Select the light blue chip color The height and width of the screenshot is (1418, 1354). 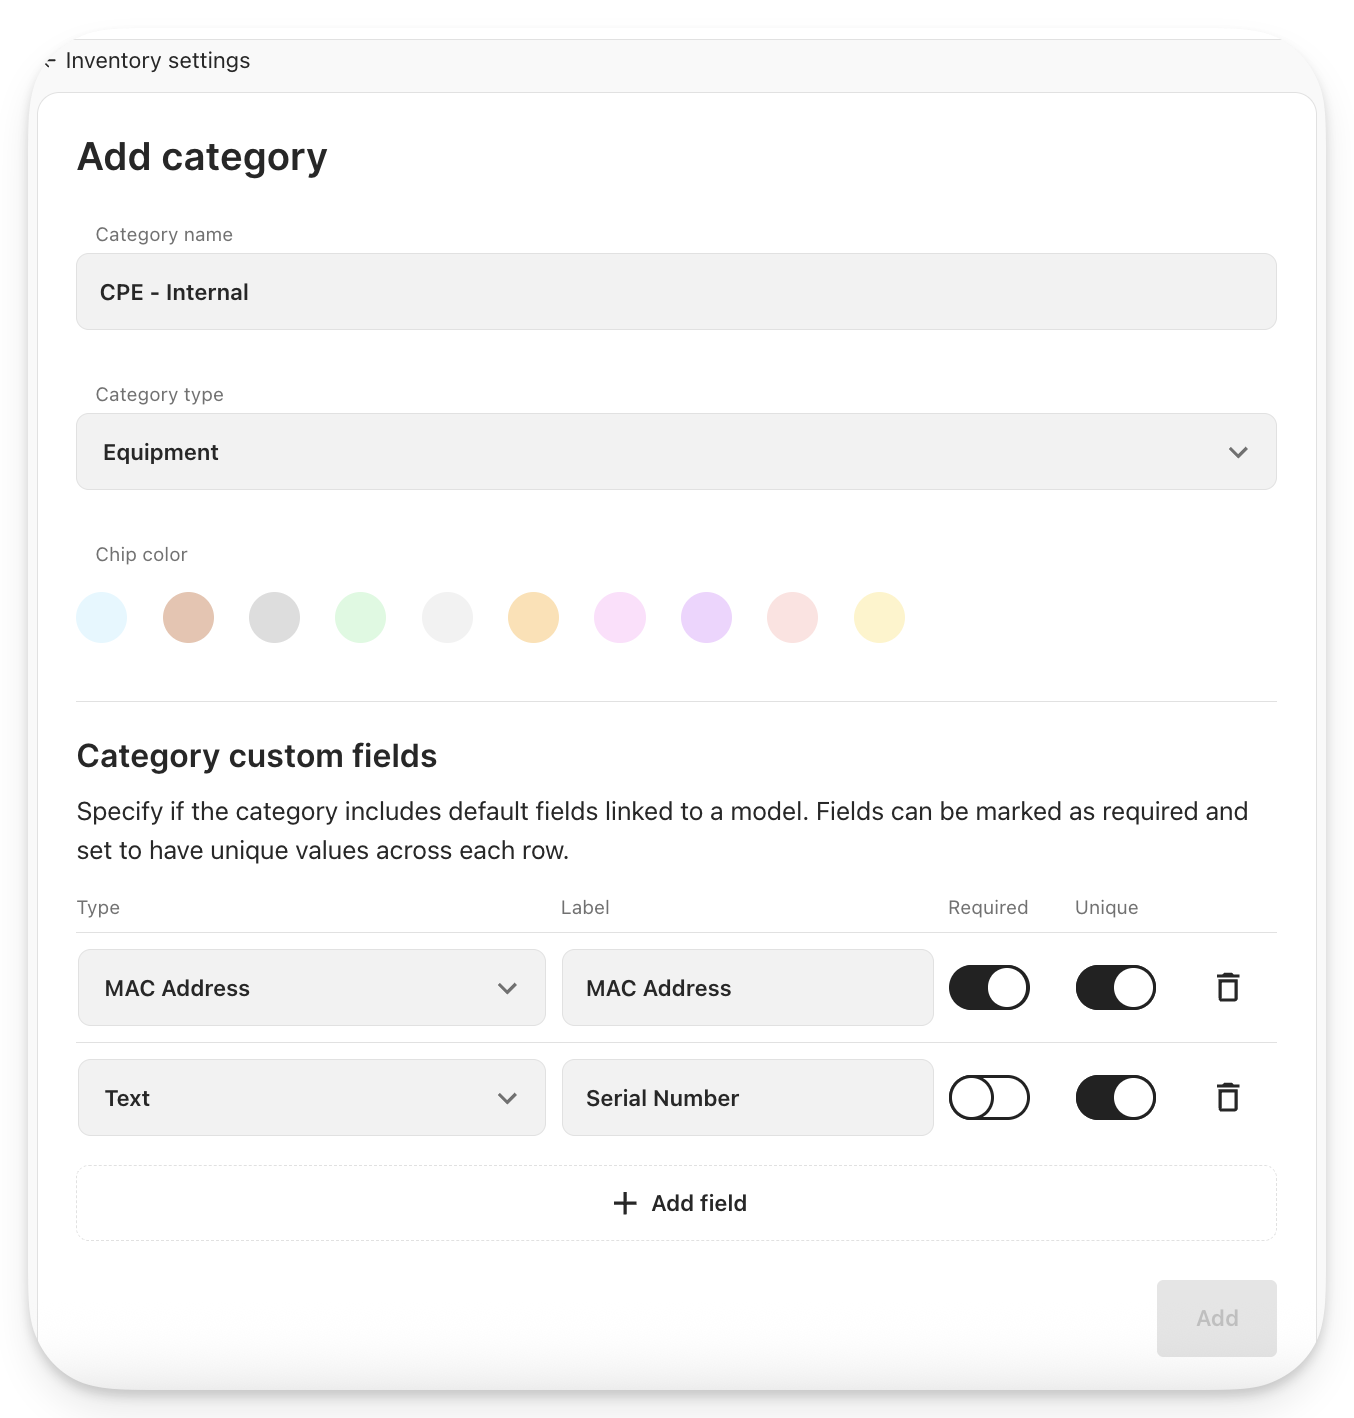click(x=101, y=617)
